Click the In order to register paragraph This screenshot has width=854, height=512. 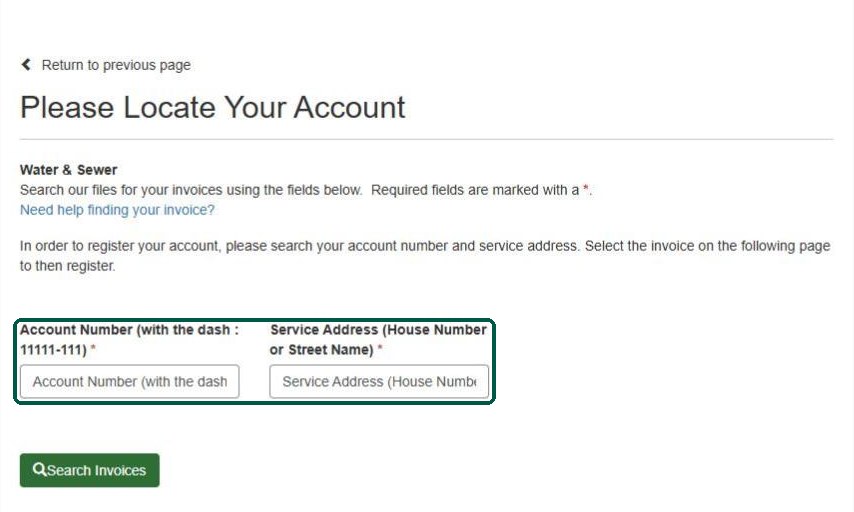pyautogui.click(x=425, y=256)
